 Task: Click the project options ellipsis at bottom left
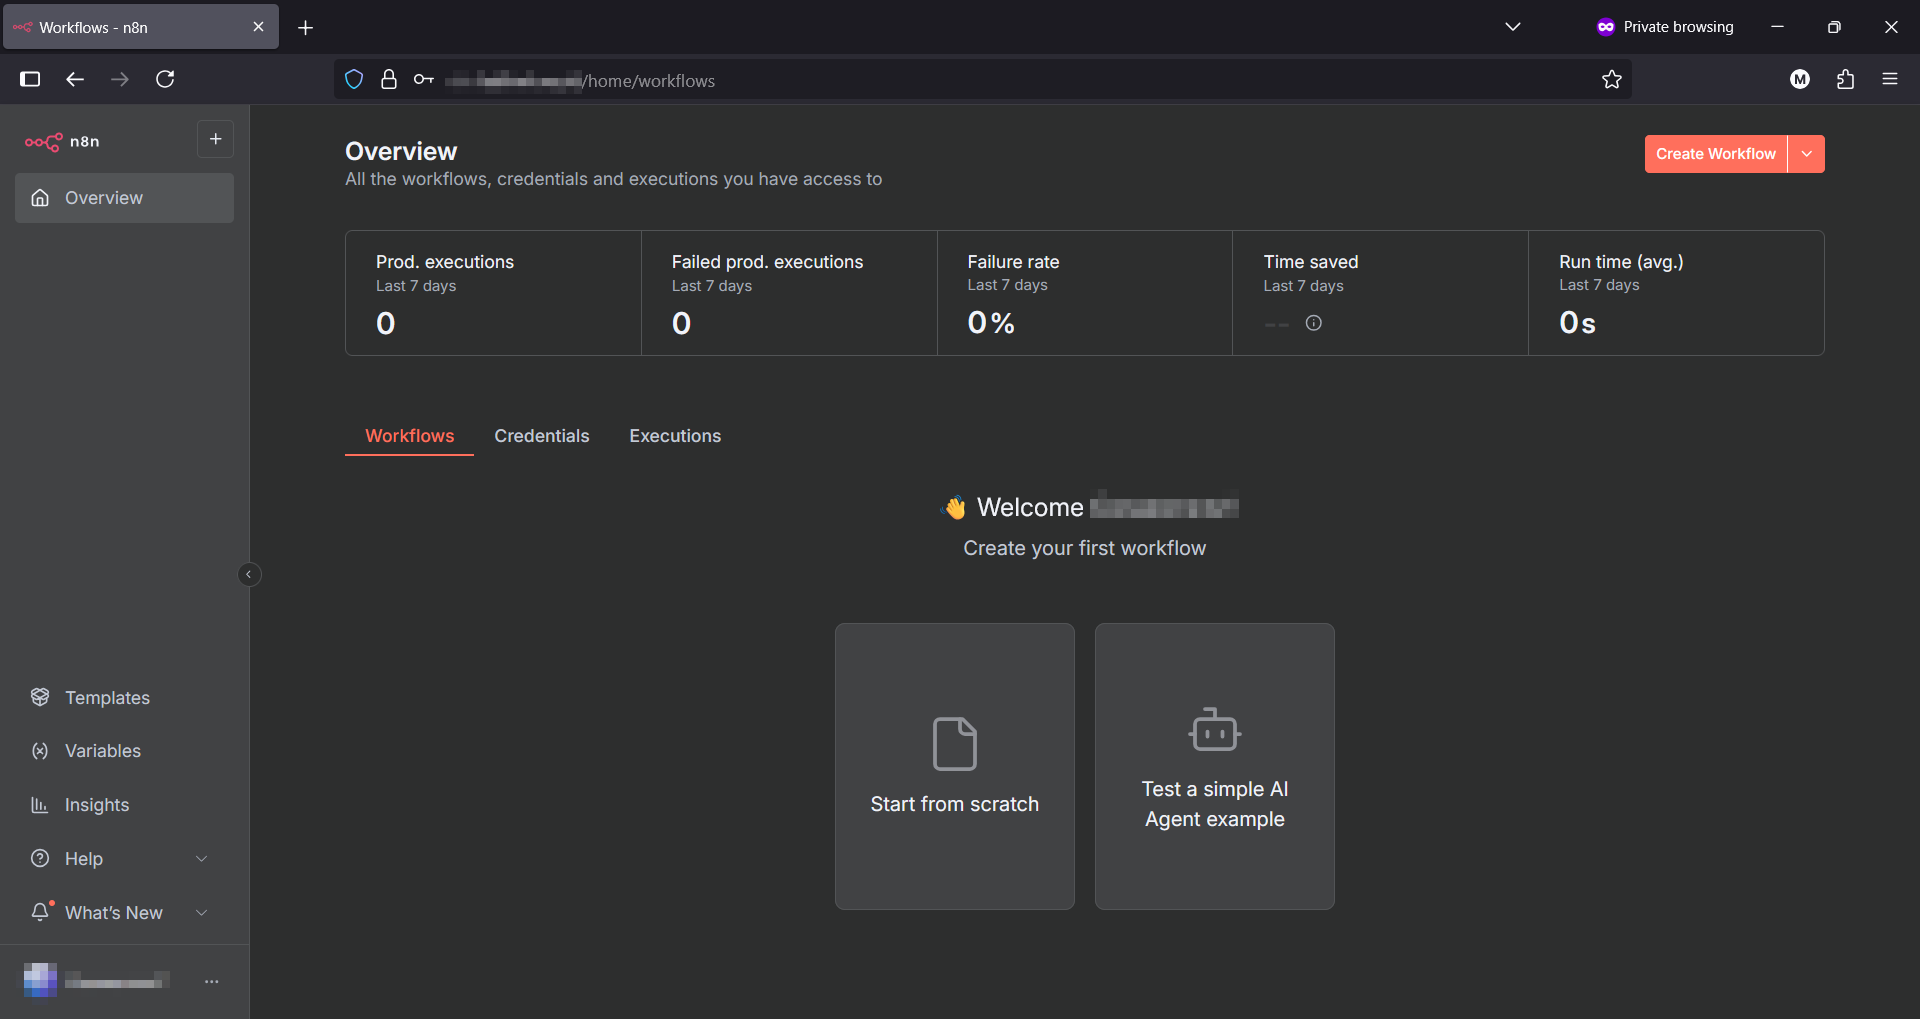211,981
